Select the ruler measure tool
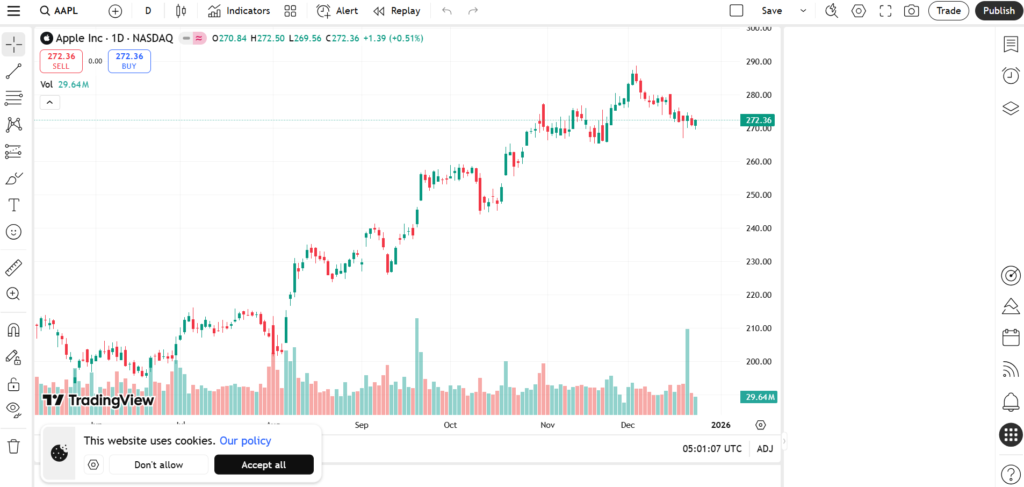Viewport: 1024px width, 487px height. pyautogui.click(x=14, y=267)
